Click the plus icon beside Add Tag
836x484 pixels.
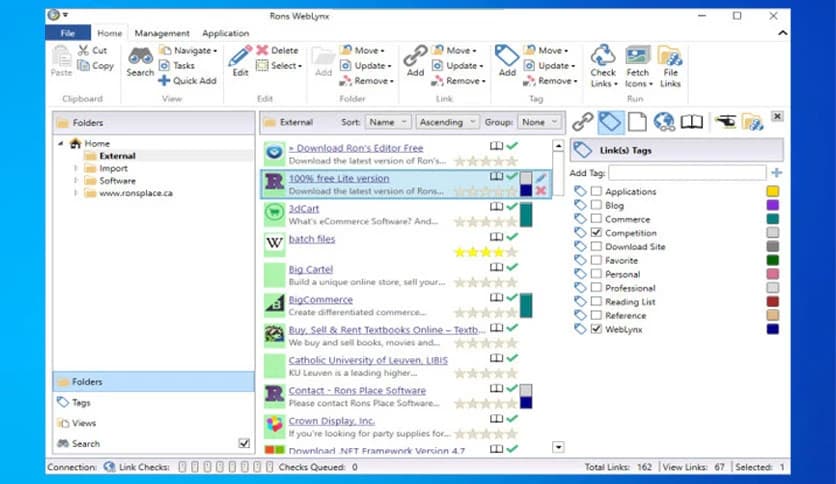pos(776,173)
